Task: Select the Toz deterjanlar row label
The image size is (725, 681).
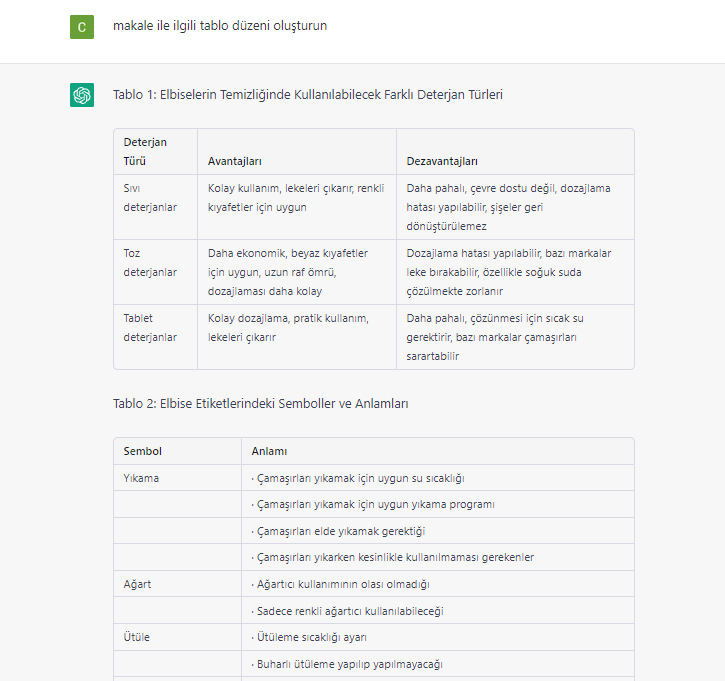Action: click(x=150, y=263)
